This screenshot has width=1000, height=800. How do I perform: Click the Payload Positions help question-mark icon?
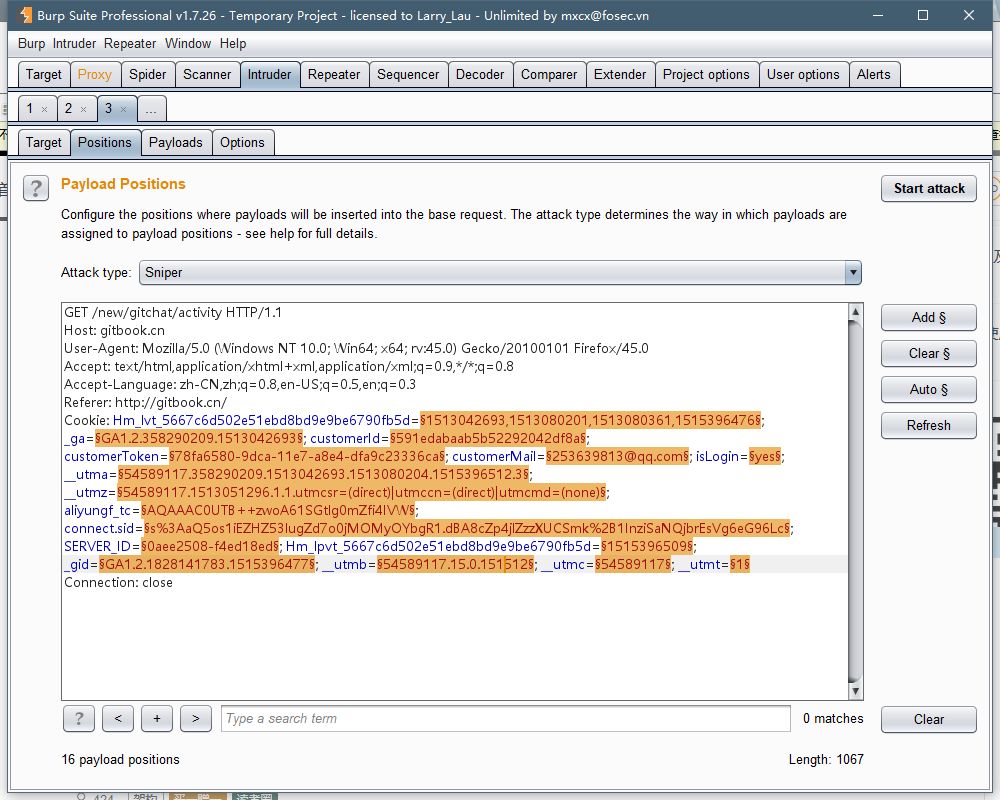pyautogui.click(x=36, y=188)
